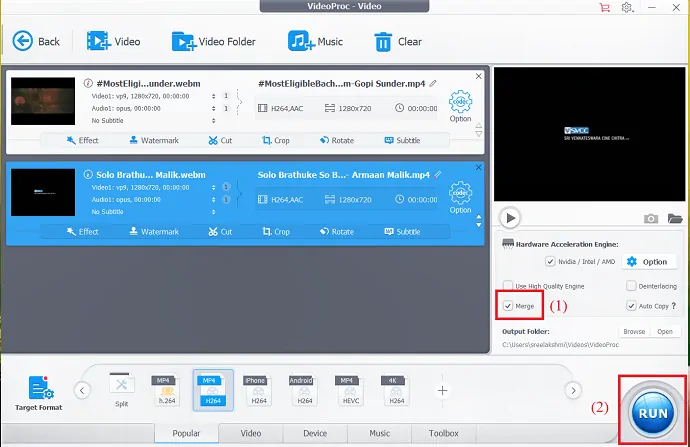Select the Cut tool on first video
Screen dimensions: 690x447
220,140
